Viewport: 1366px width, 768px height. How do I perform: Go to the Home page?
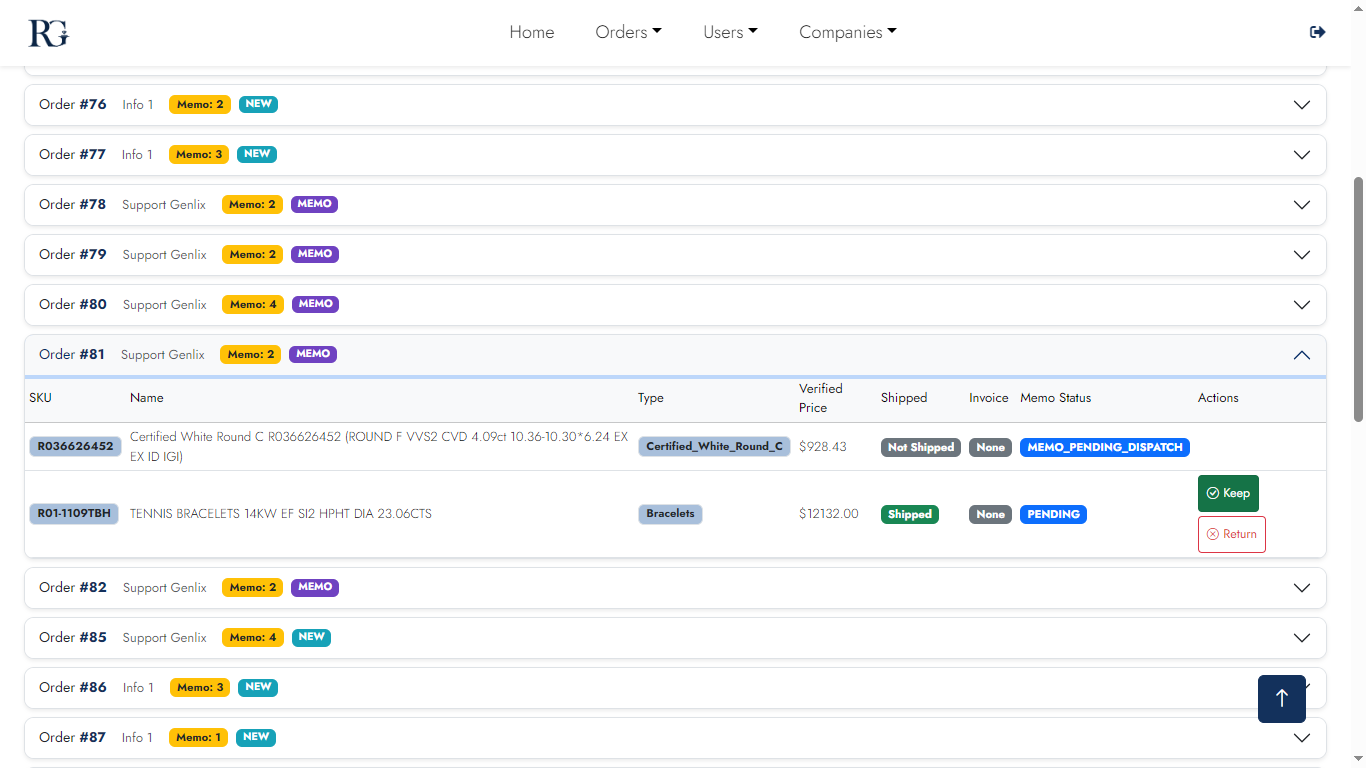531,32
